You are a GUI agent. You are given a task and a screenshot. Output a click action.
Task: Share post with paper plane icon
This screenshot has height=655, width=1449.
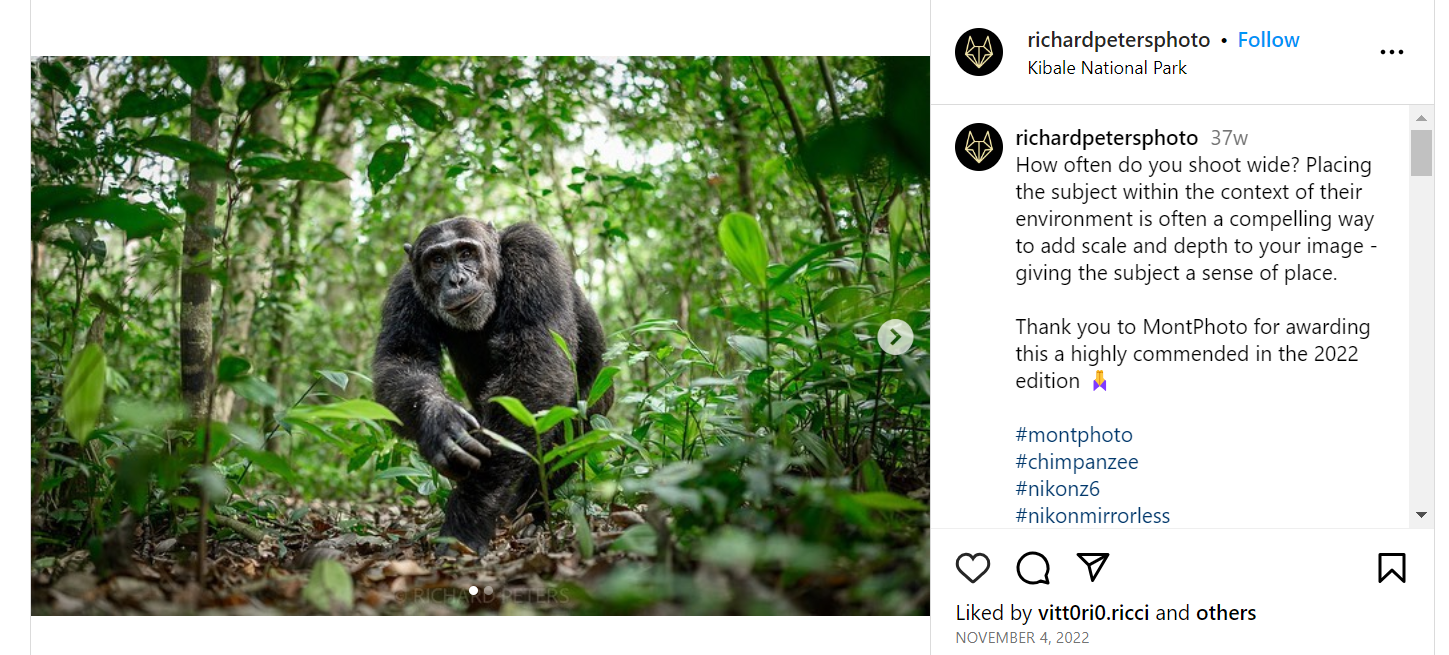(1093, 568)
